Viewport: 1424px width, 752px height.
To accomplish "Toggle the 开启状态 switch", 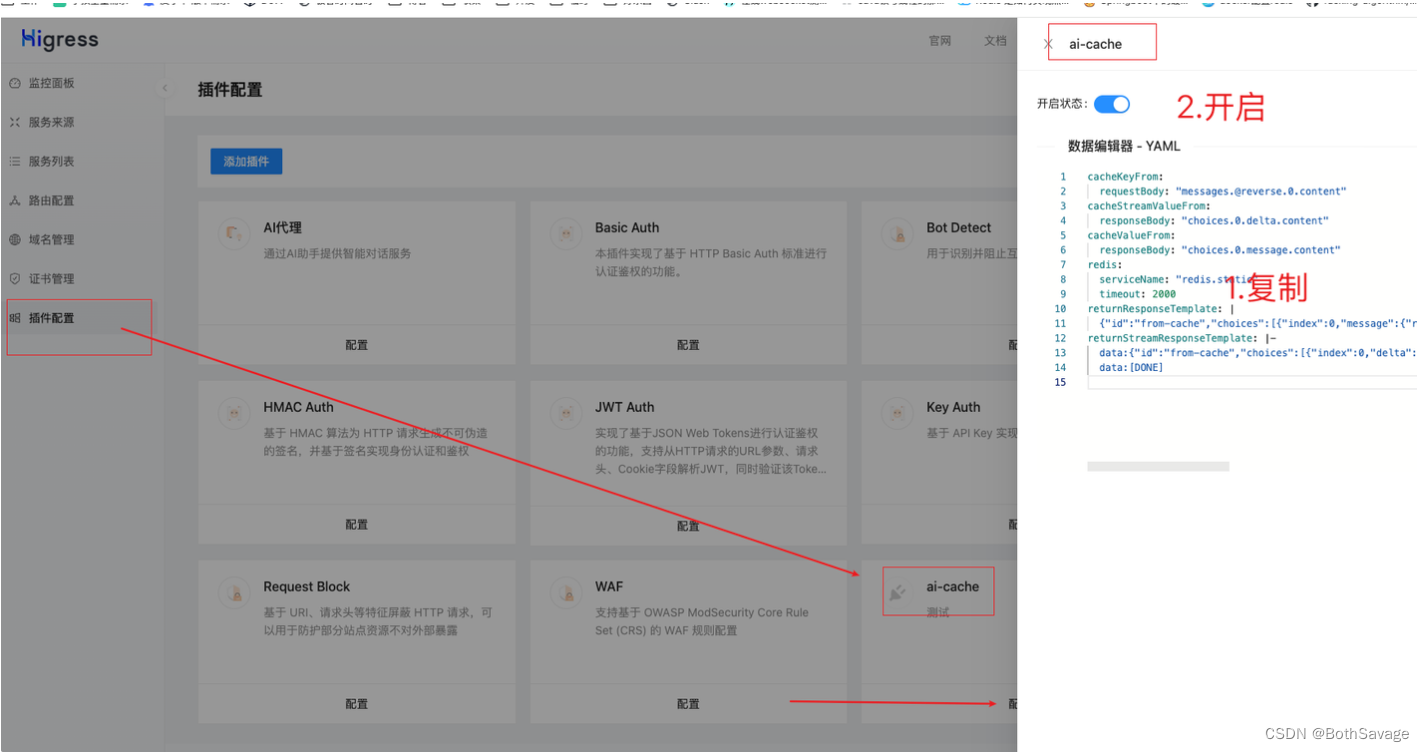I will tap(1112, 104).
